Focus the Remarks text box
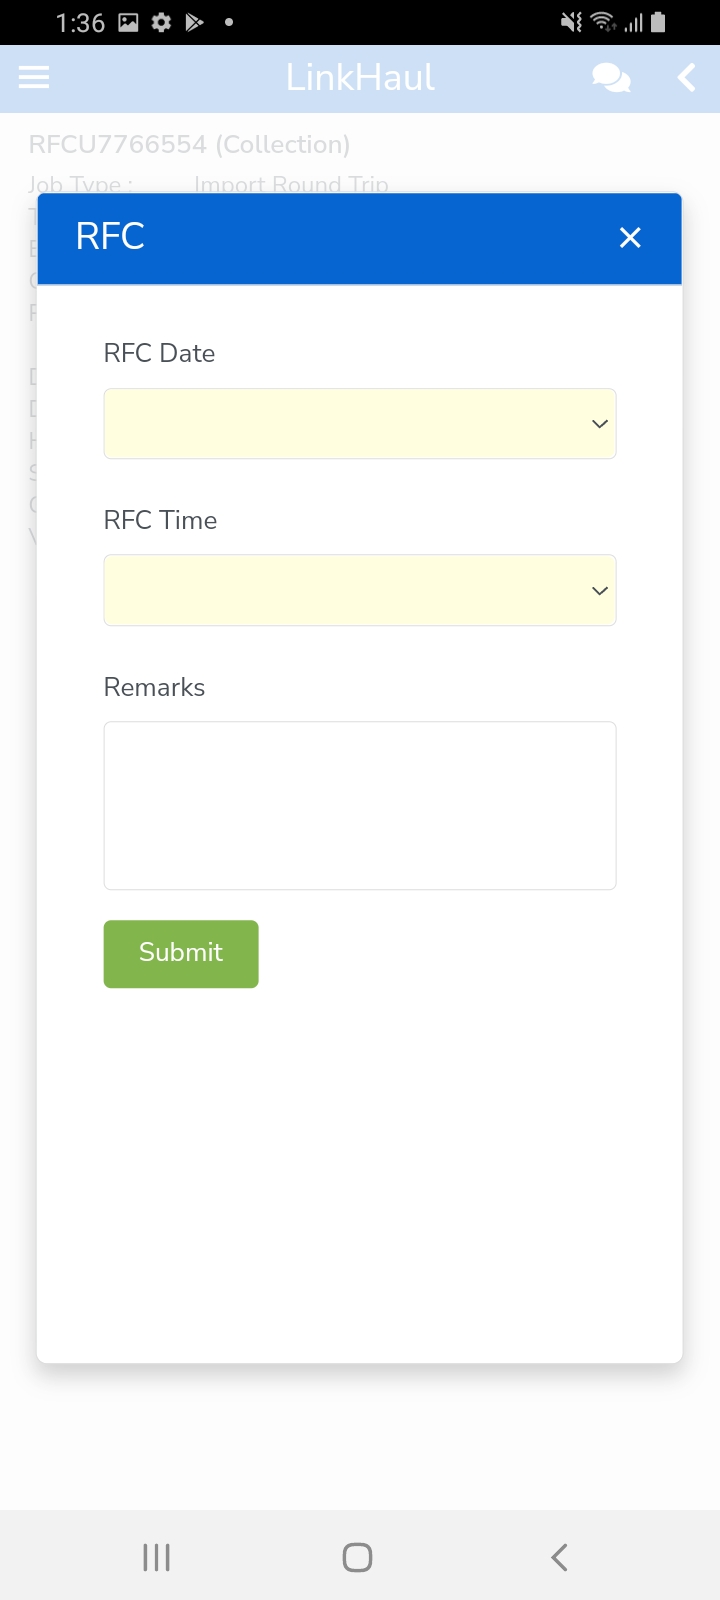 pyautogui.click(x=360, y=805)
